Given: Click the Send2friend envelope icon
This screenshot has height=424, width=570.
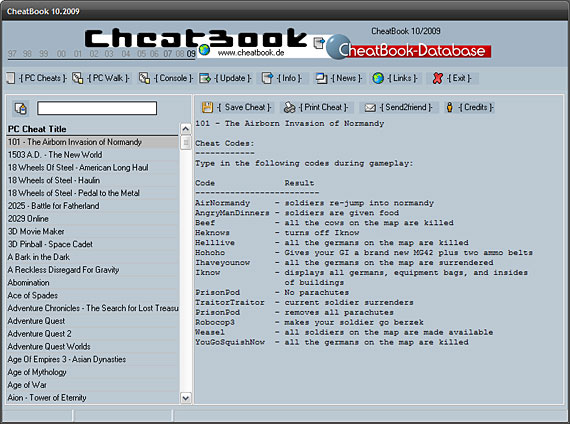Looking at the screenshot, I should (370, 108).
